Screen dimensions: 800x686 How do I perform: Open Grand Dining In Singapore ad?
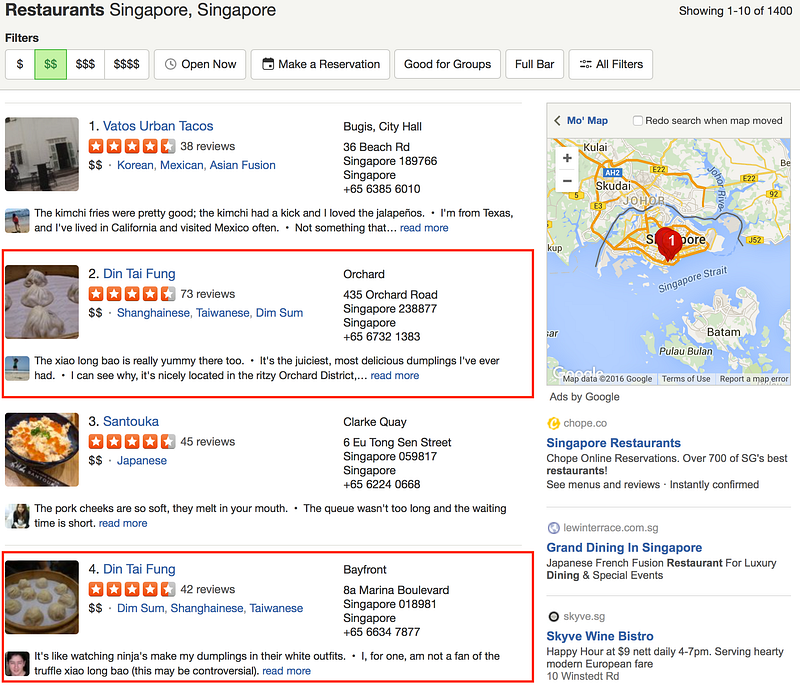[x=624, y=548]
